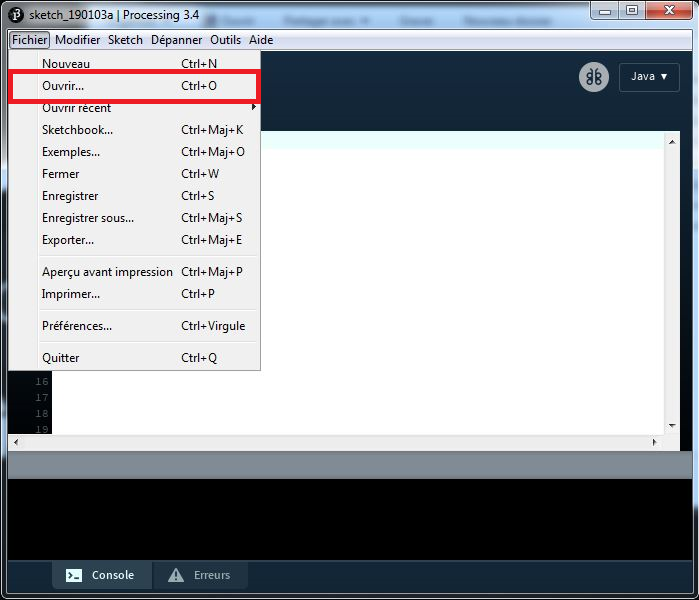The width and height of the screenshot is (699, 600).
Task: Click line number 18 in the gutter
Action: (x=42, y=414)
